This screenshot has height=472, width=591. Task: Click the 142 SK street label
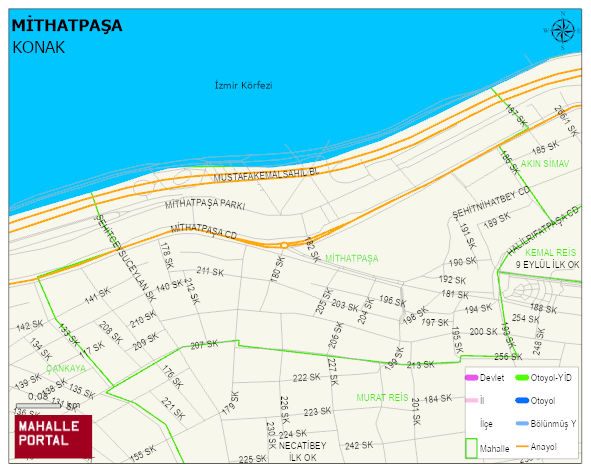click(30, 326)
